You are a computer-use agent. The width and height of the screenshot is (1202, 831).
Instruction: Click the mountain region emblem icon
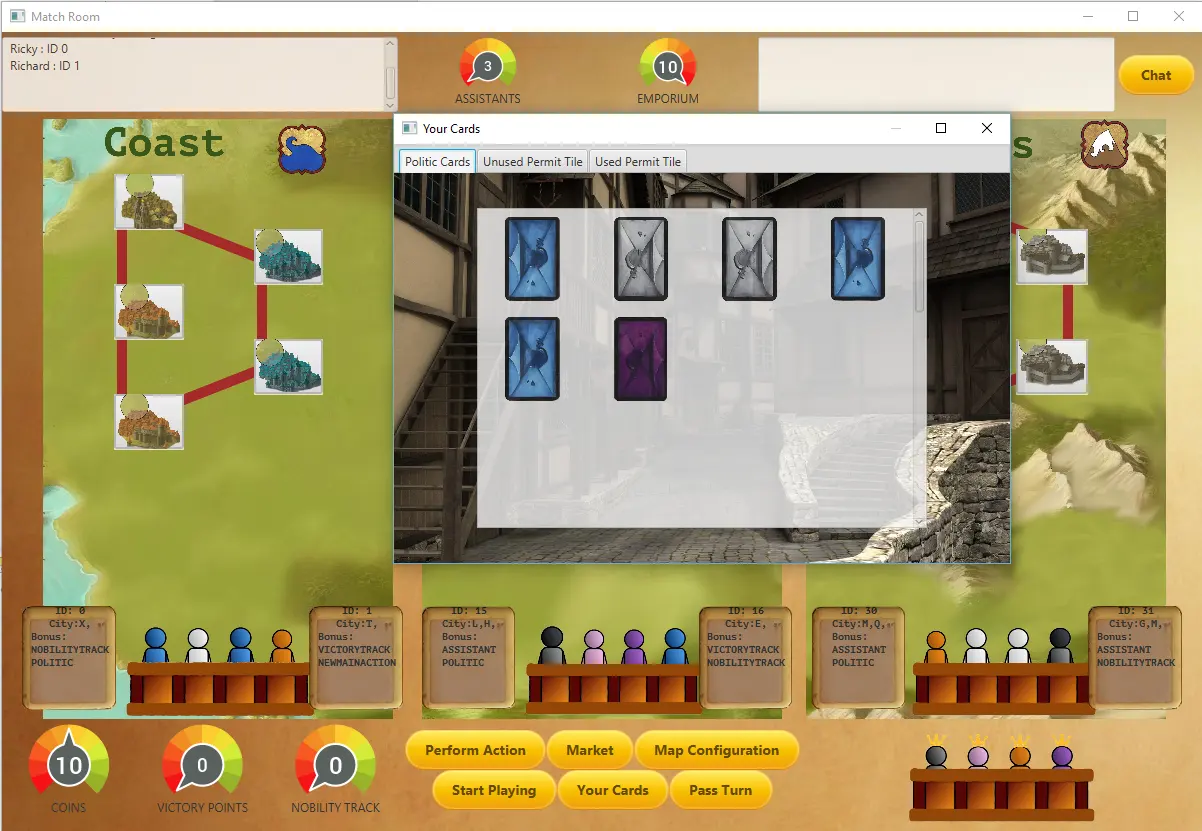pos(1104,146)
